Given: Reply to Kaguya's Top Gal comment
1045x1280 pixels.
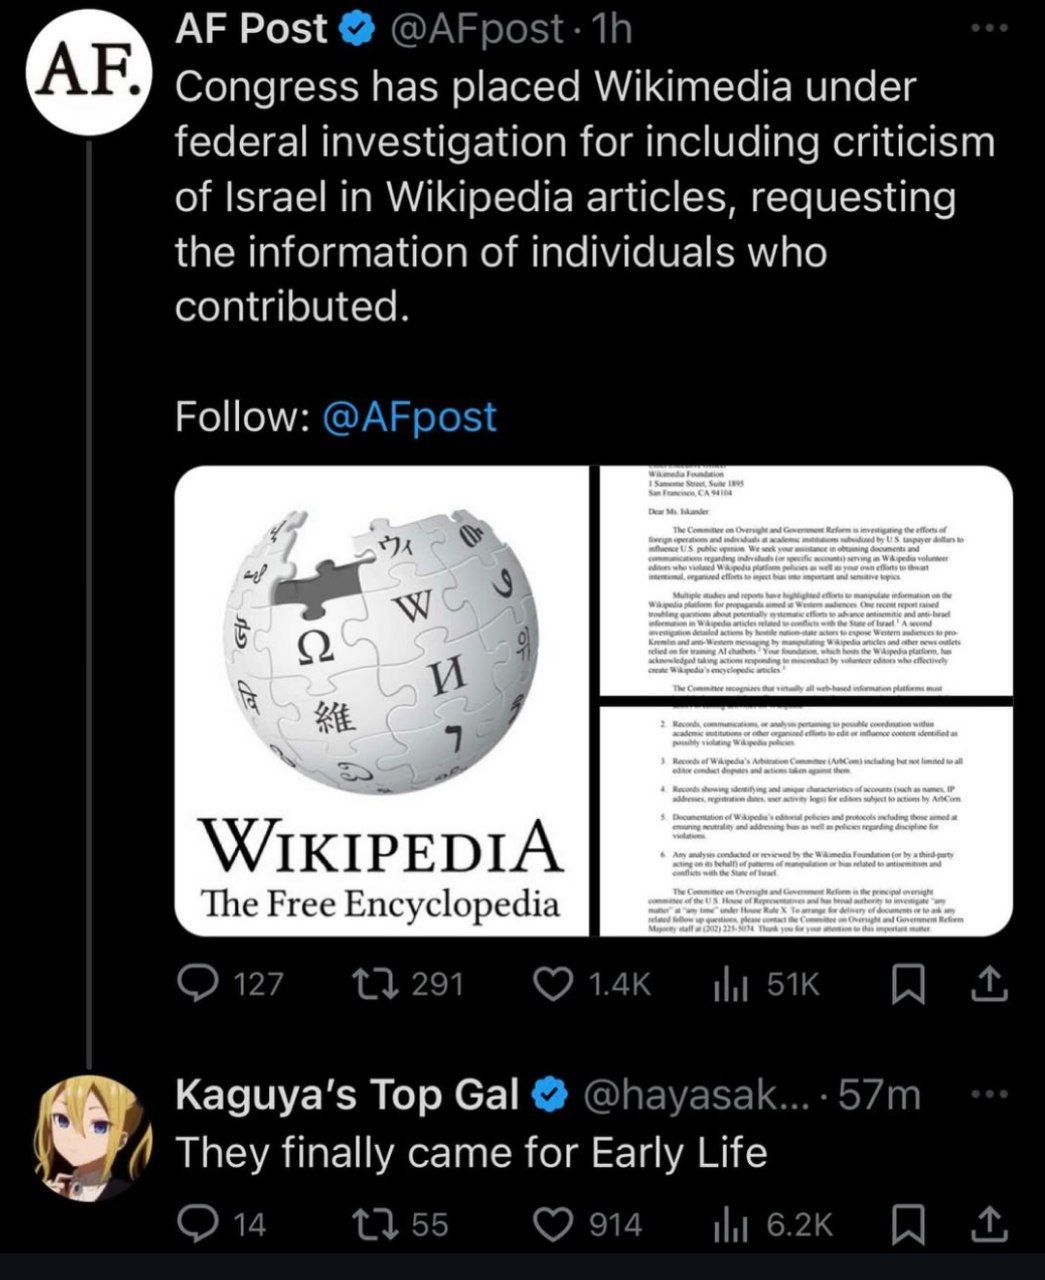Looking at the screenshot, I should click(x=222, y=1224).
